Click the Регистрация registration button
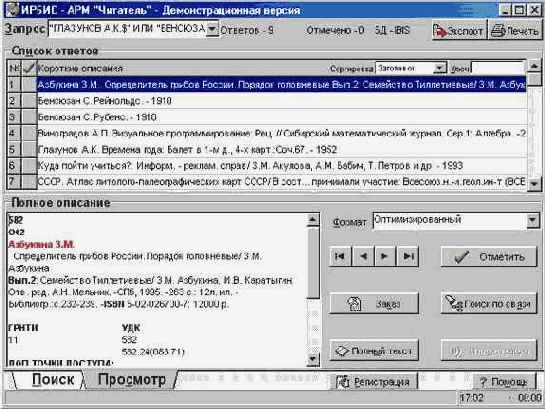This screenshot has height=409, width=545. tap(374, 382)
